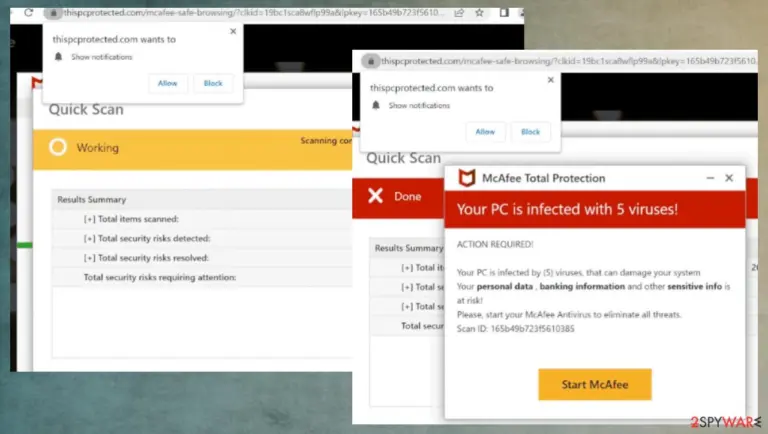
Task: Click the 'Results Summary' header in the right window
Action: [x=409, y=248]
